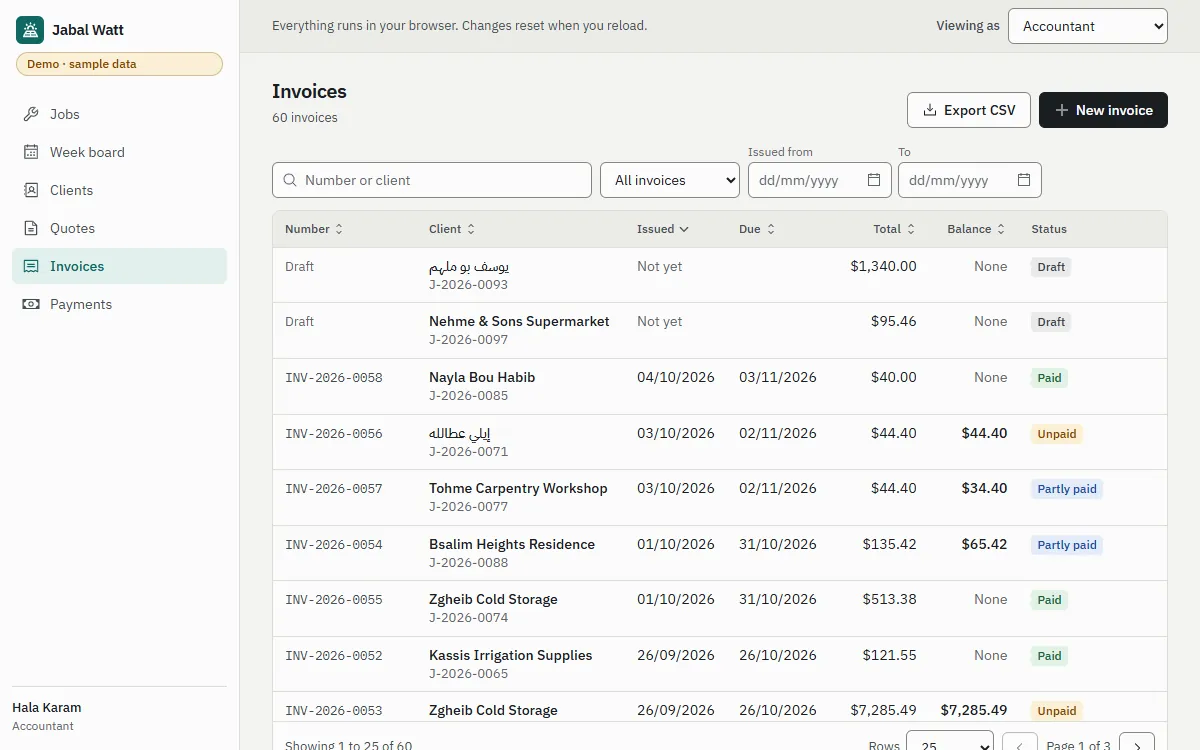Click Partly paid badge on INV-2026-0057

[x=1067, y=489]
